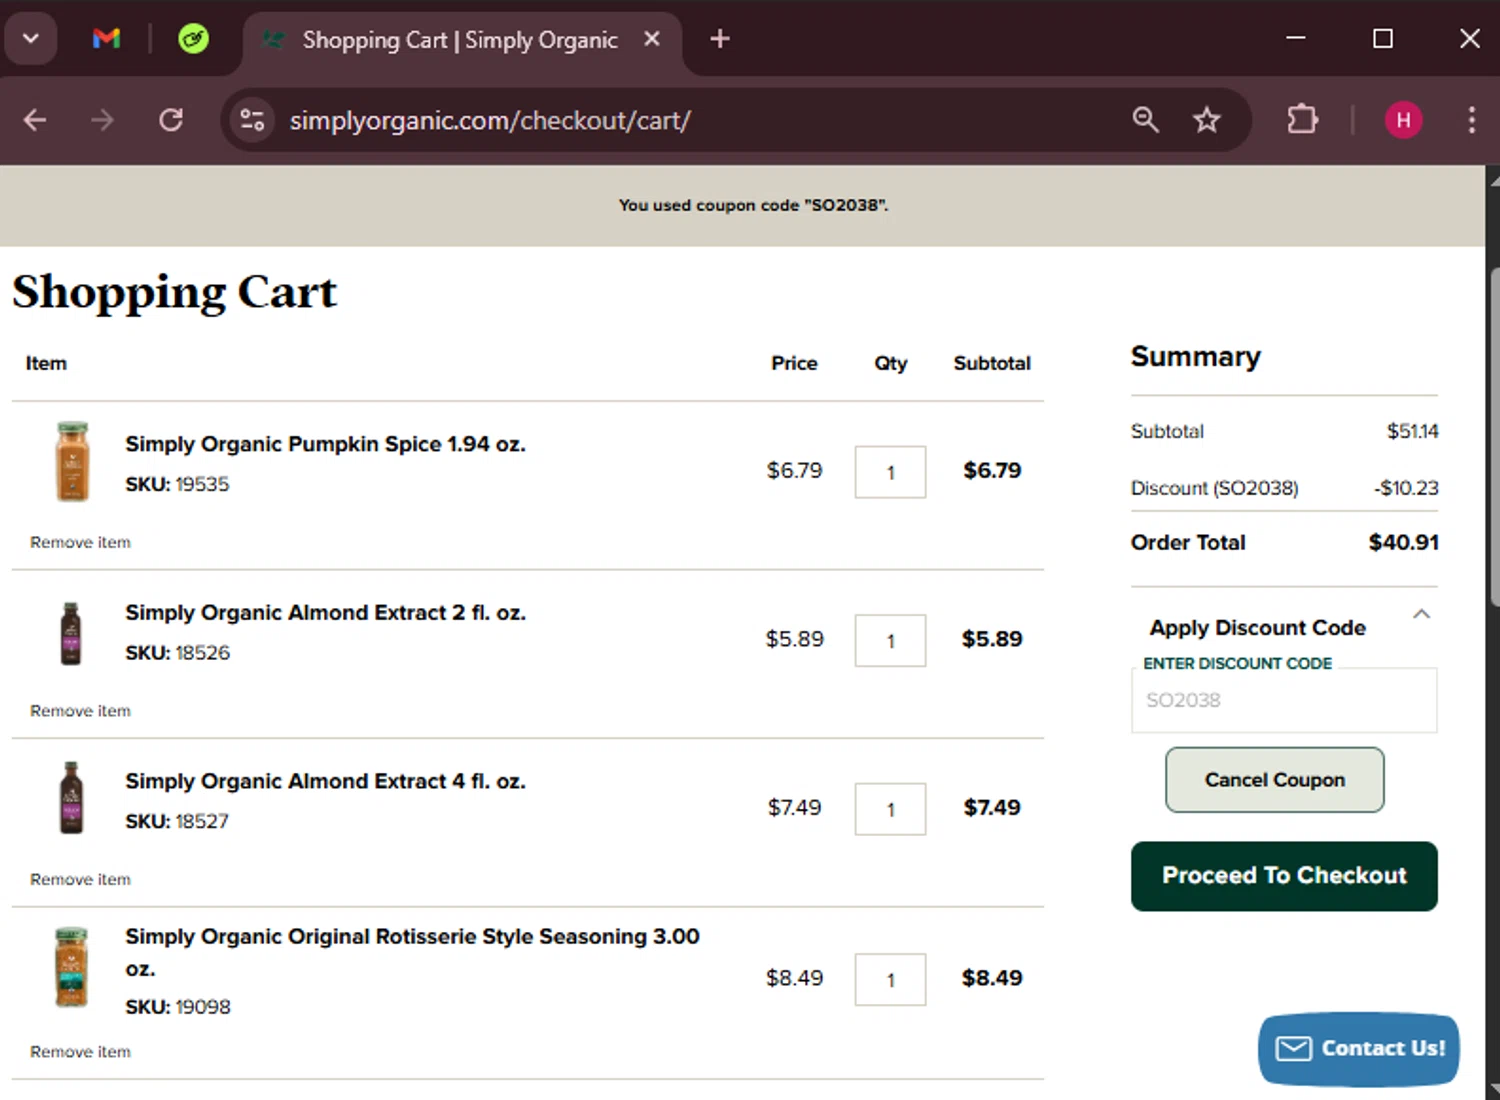View site information icon in address bar
The height and width of the screenshot is (1100, 1500).
pos(252,120)
